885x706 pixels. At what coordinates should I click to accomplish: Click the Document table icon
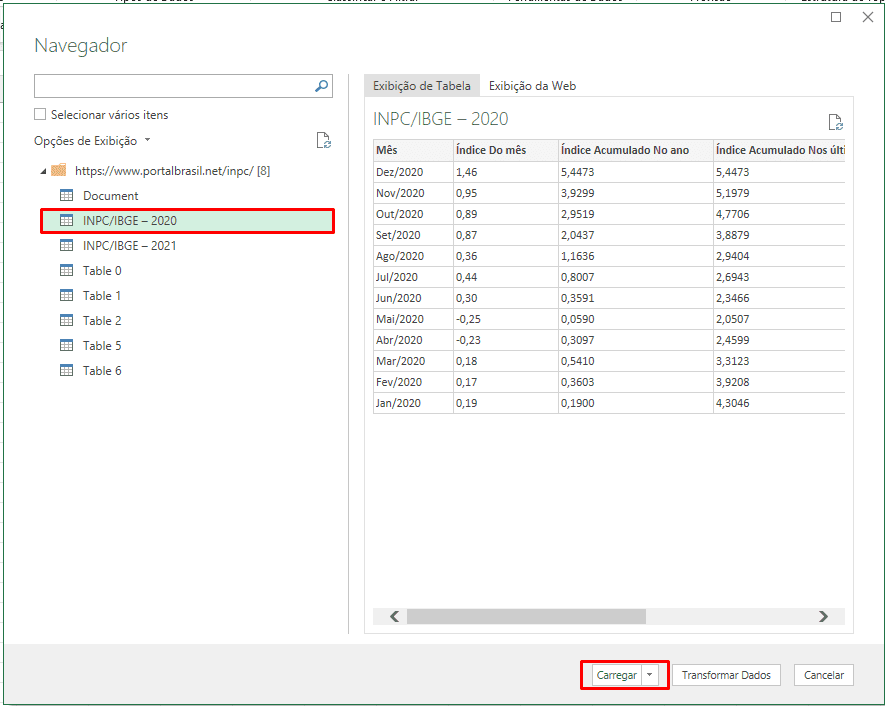67,195
